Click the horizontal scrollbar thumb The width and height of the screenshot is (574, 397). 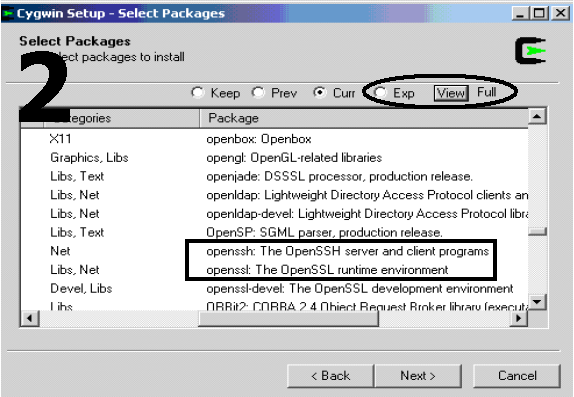tap(288, 318)
